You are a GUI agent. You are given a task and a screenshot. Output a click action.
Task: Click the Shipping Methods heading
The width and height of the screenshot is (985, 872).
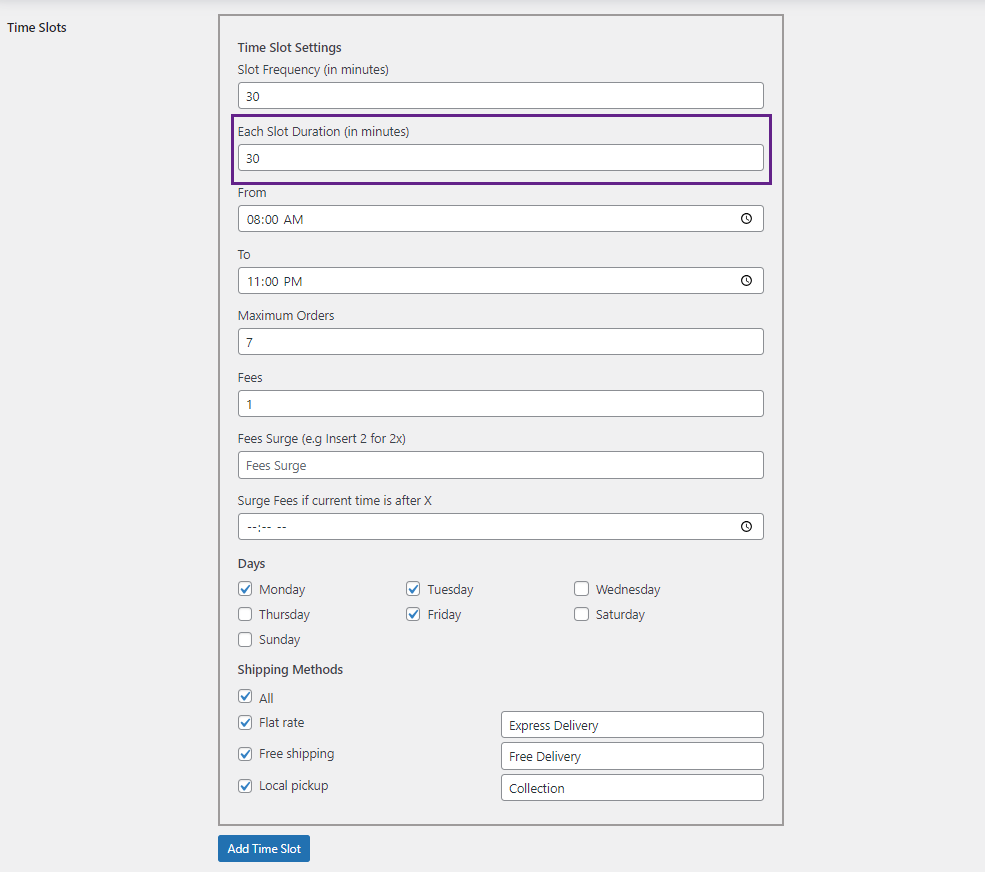[x=290, y=670]
